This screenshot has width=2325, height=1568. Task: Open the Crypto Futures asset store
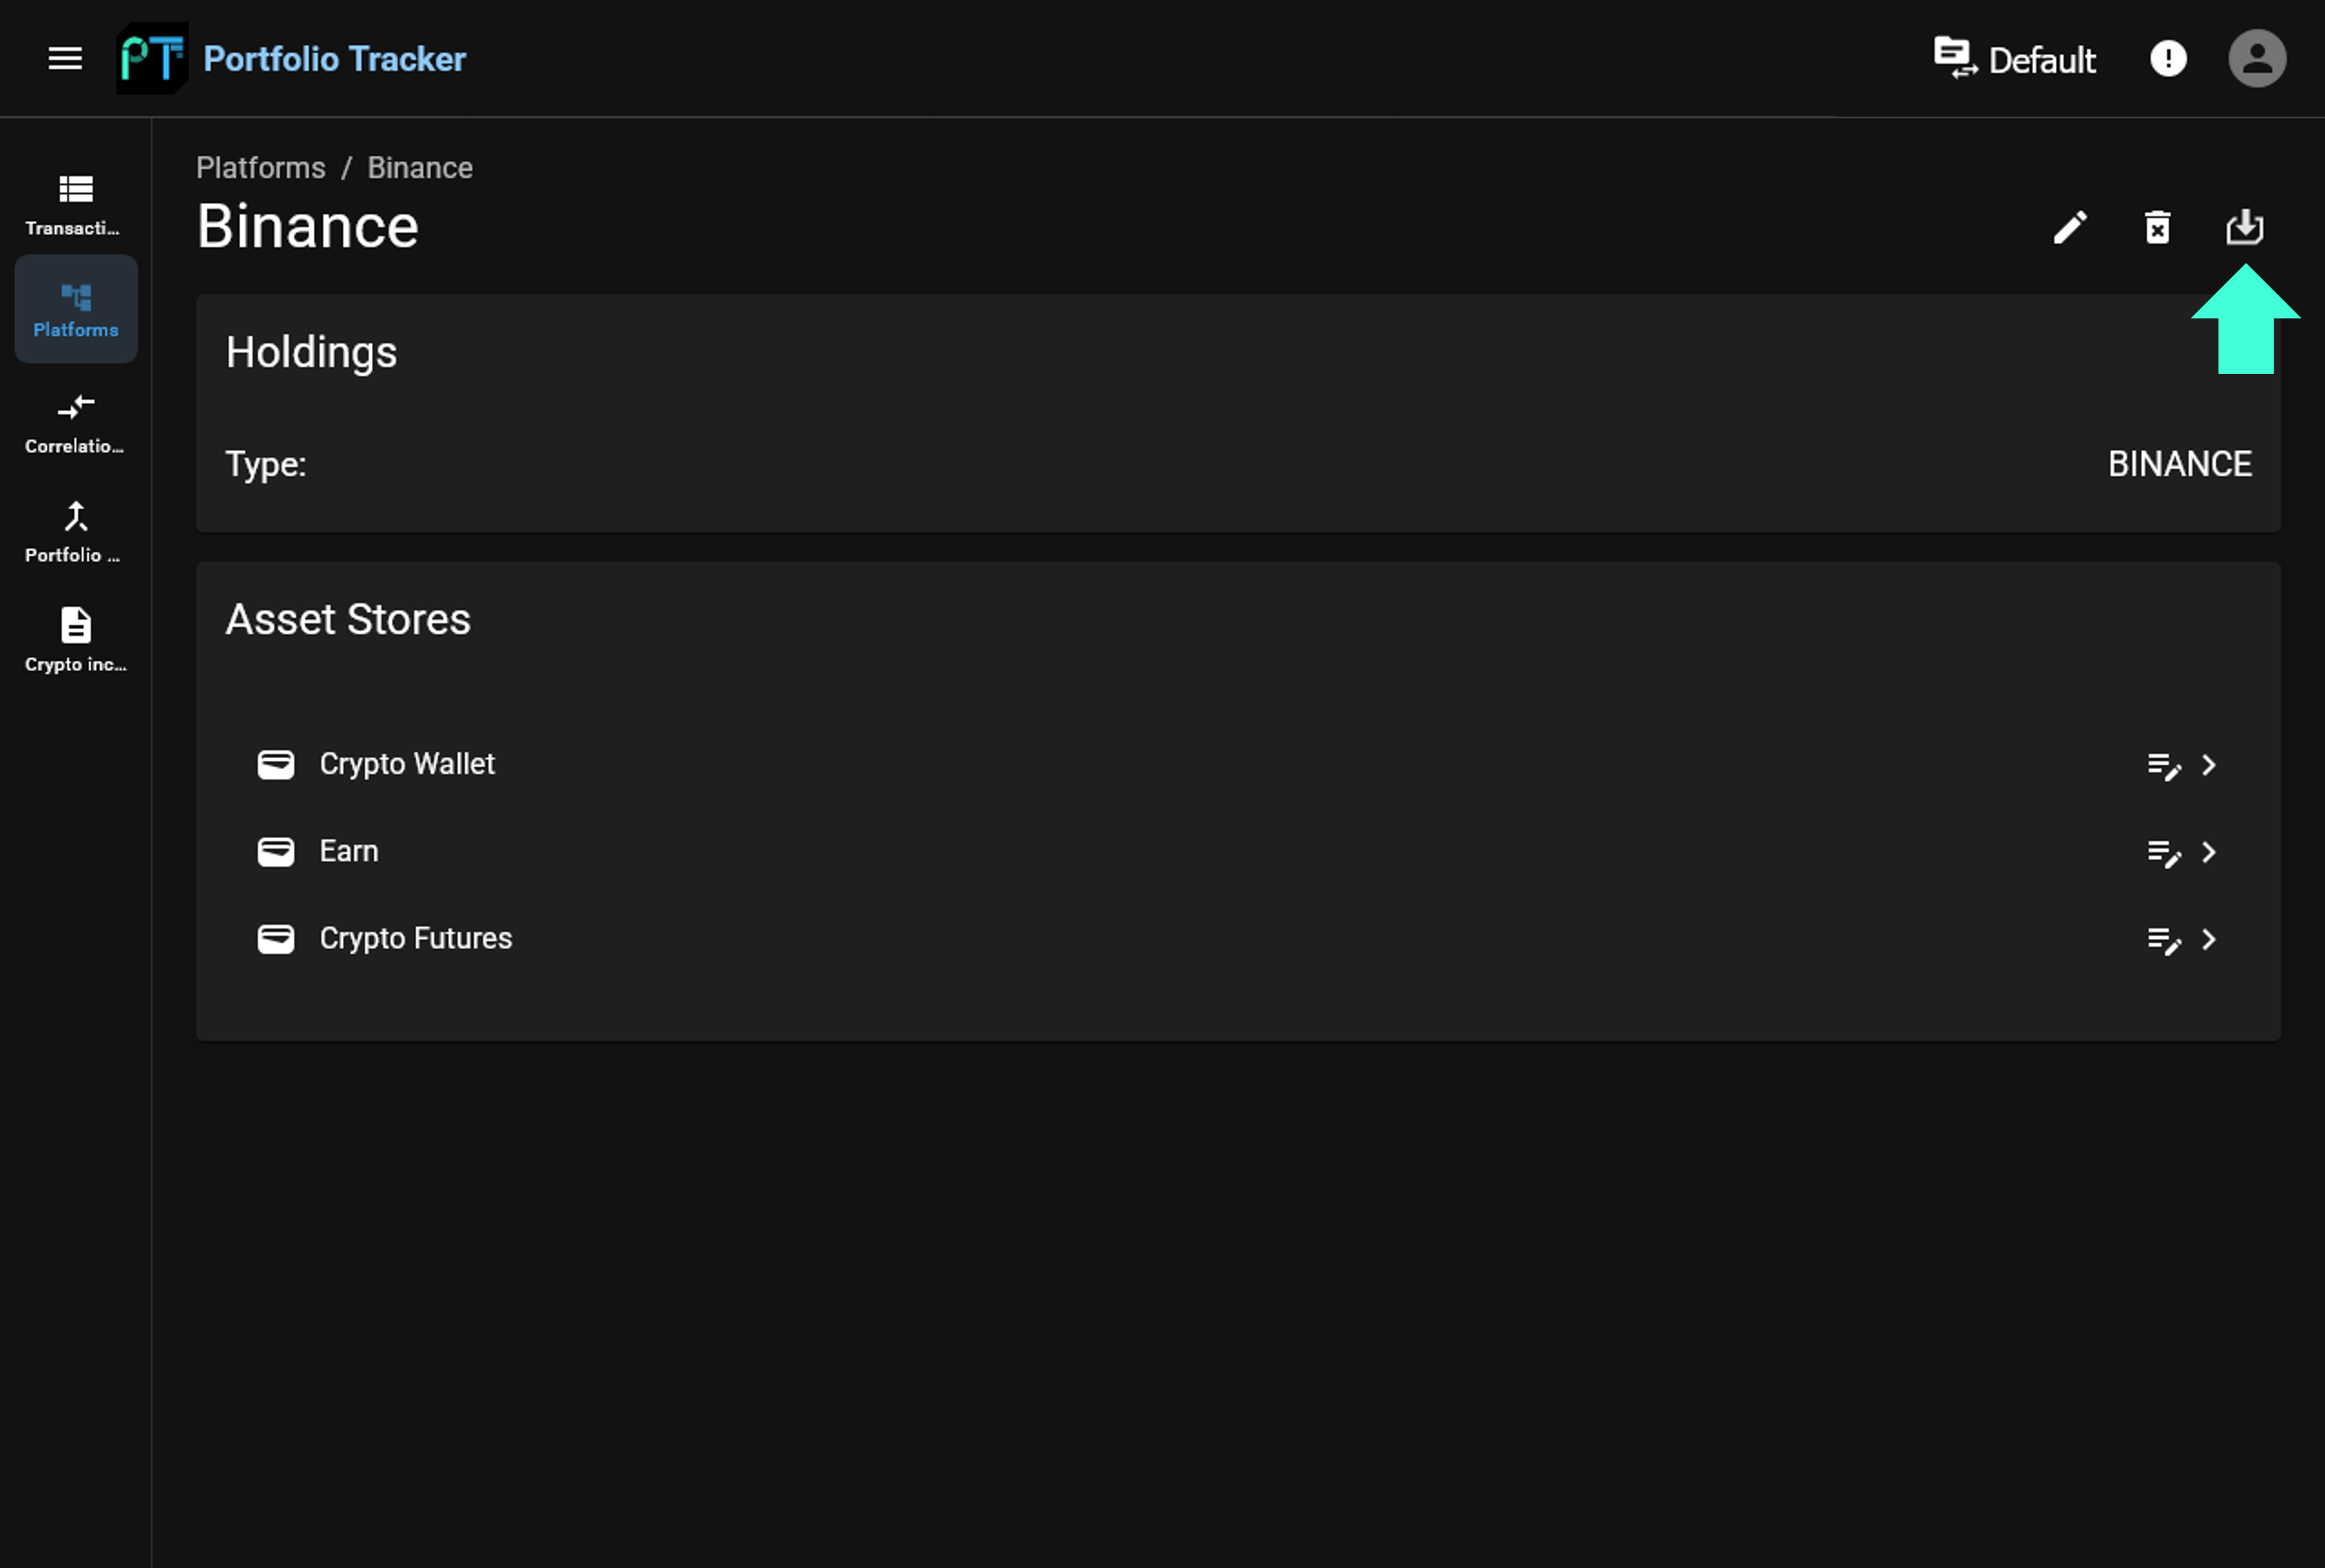tap(1238, 939)
